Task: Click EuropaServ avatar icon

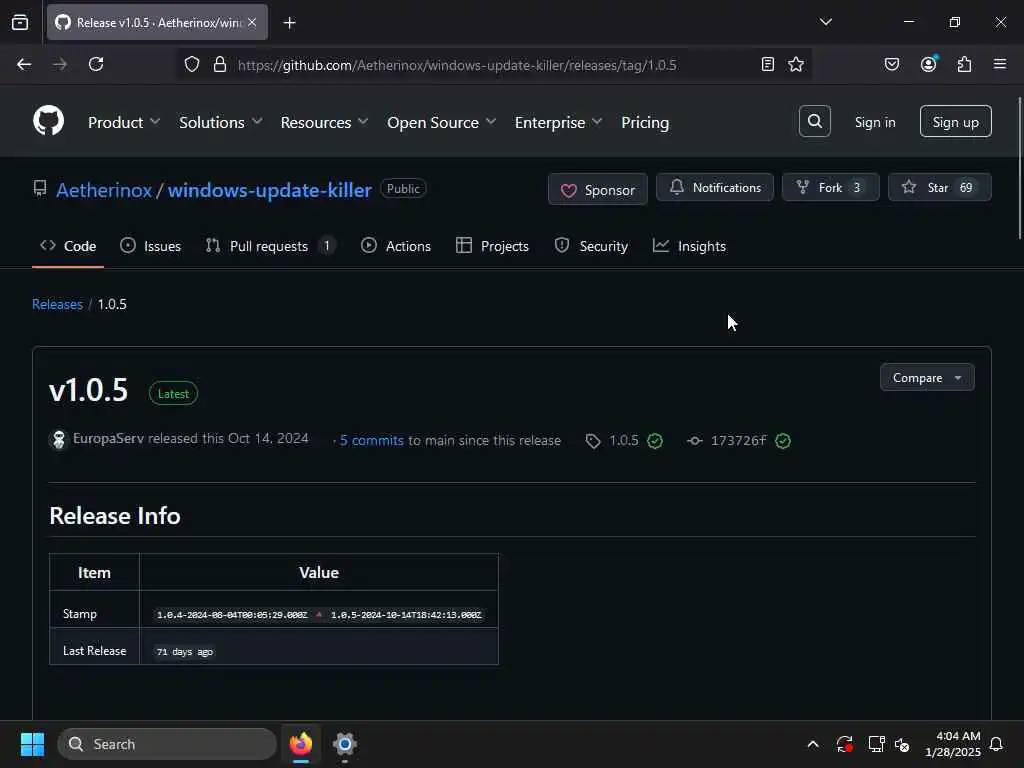Action: click(x=59, y=440)
